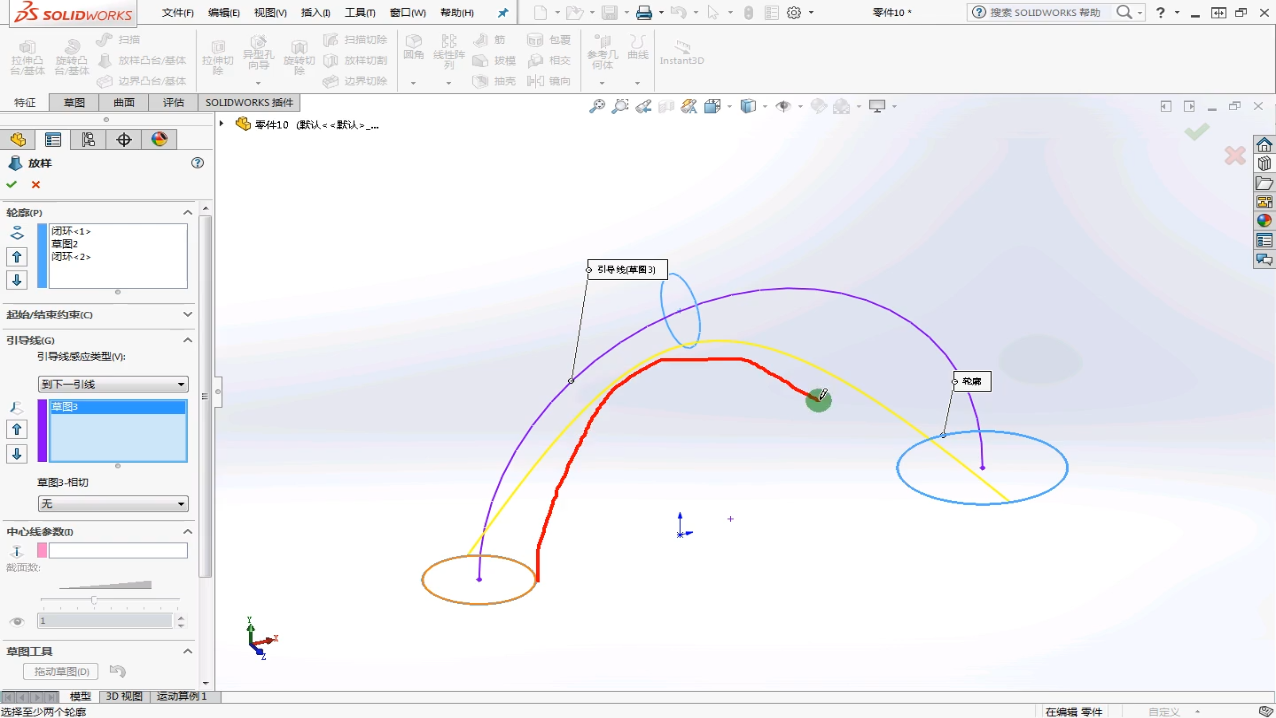Open the DisplayManager color sphere tab
Image resolution: width=1276 pixels, height=718 pixels.
click(159, 140)
